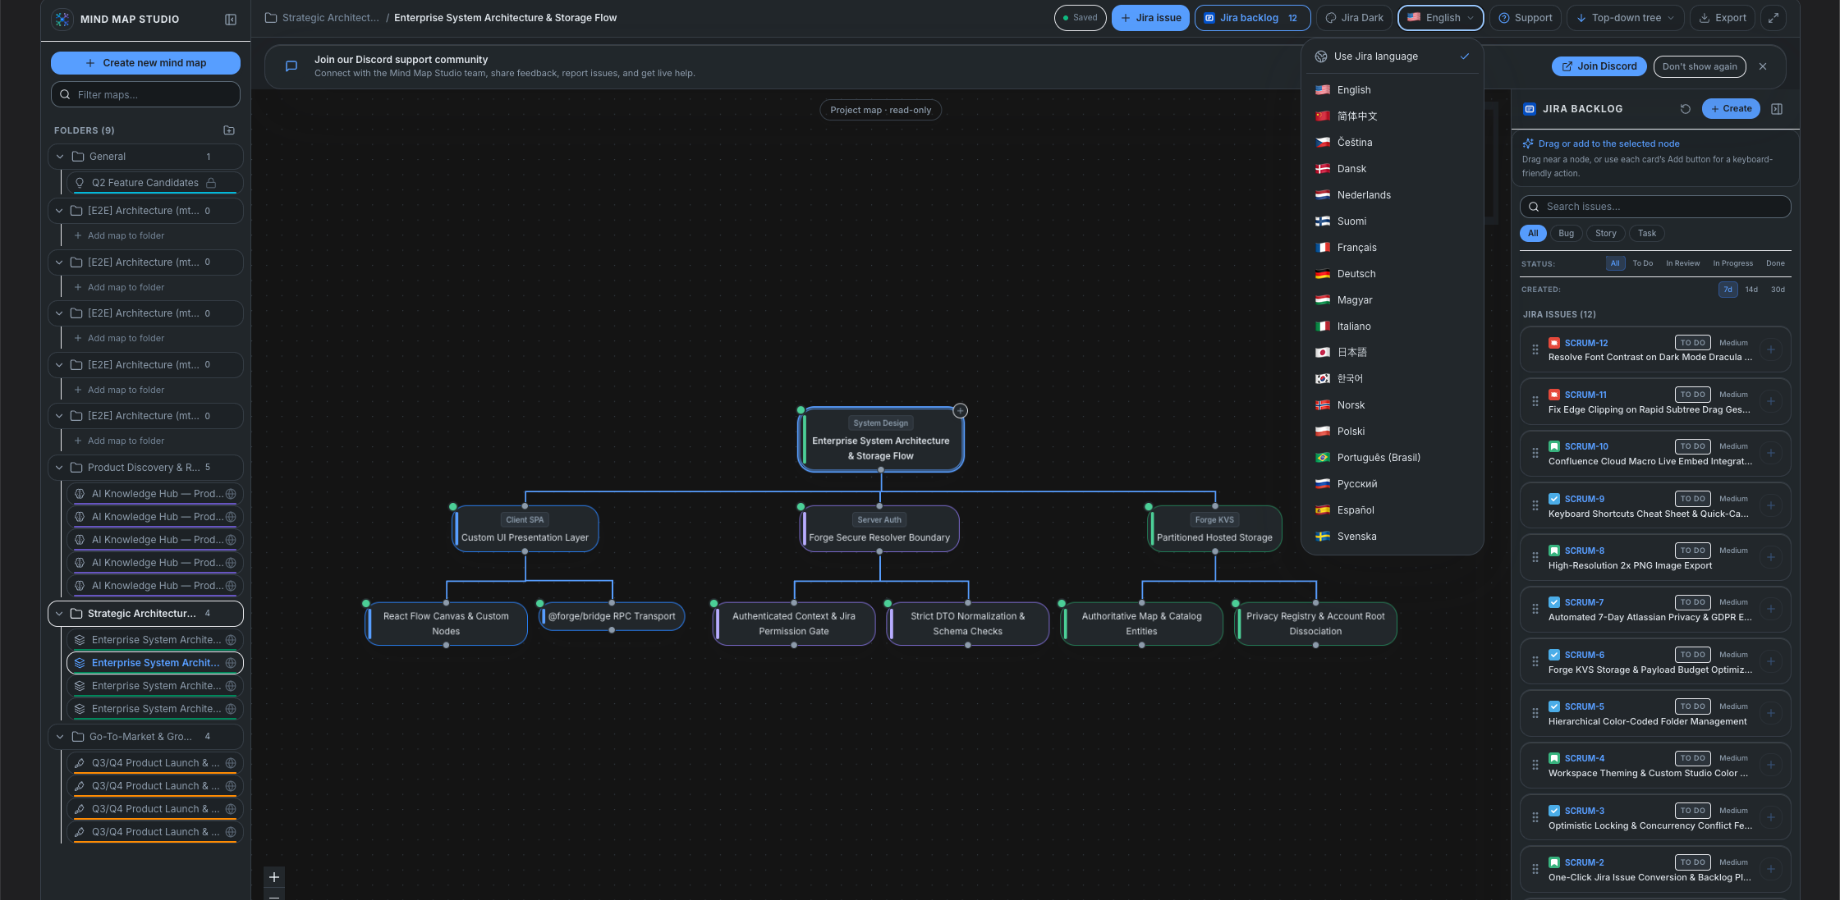Screen dimensions: 1840x900
Task: Open the Support button
Action: (x=1525, y=18)
